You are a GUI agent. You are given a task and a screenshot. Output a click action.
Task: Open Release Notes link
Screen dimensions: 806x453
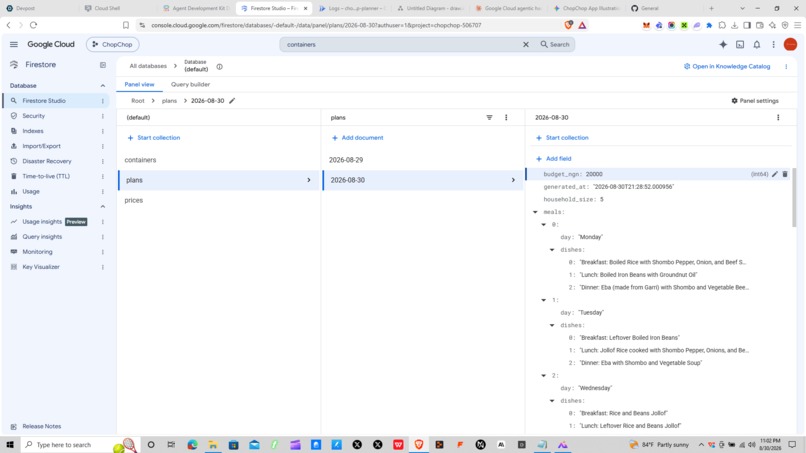(42, 427)
